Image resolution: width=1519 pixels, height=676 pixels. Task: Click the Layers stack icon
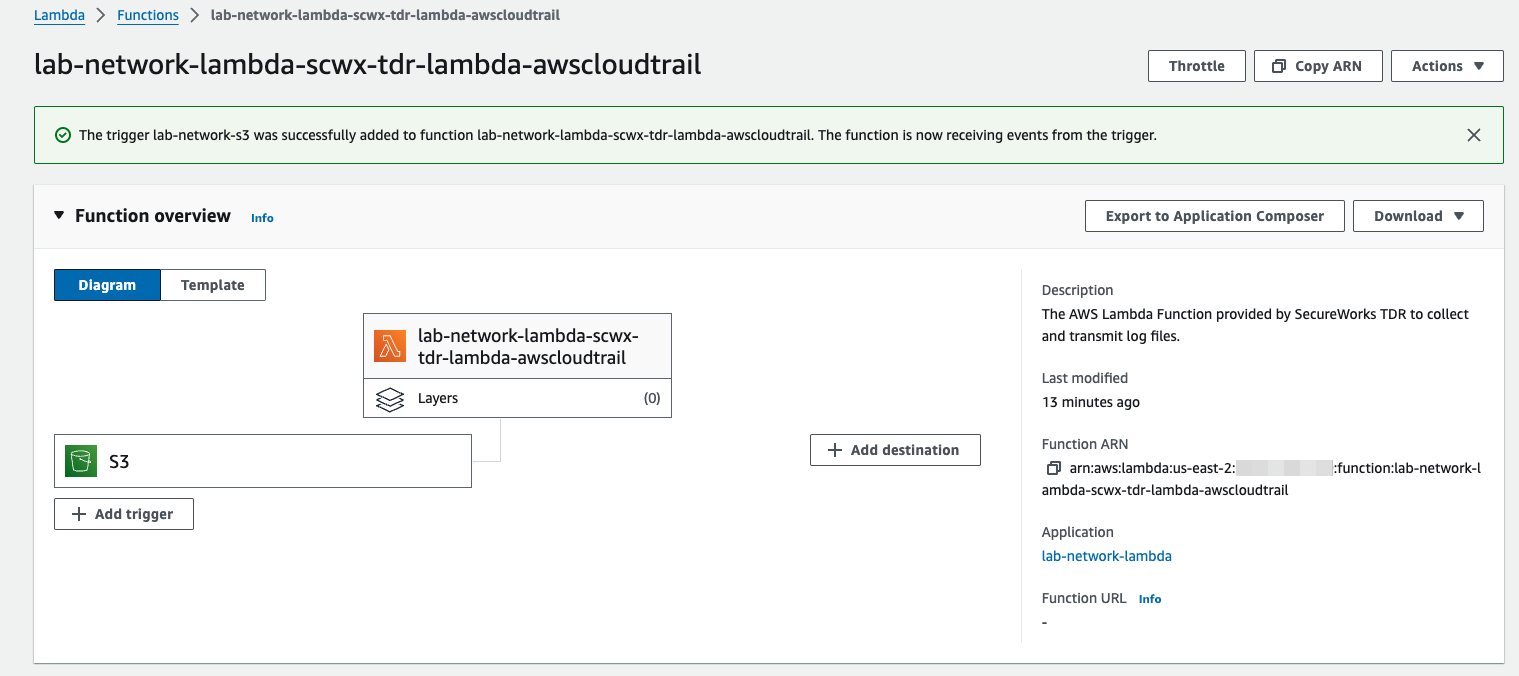(x=390, y=398)
